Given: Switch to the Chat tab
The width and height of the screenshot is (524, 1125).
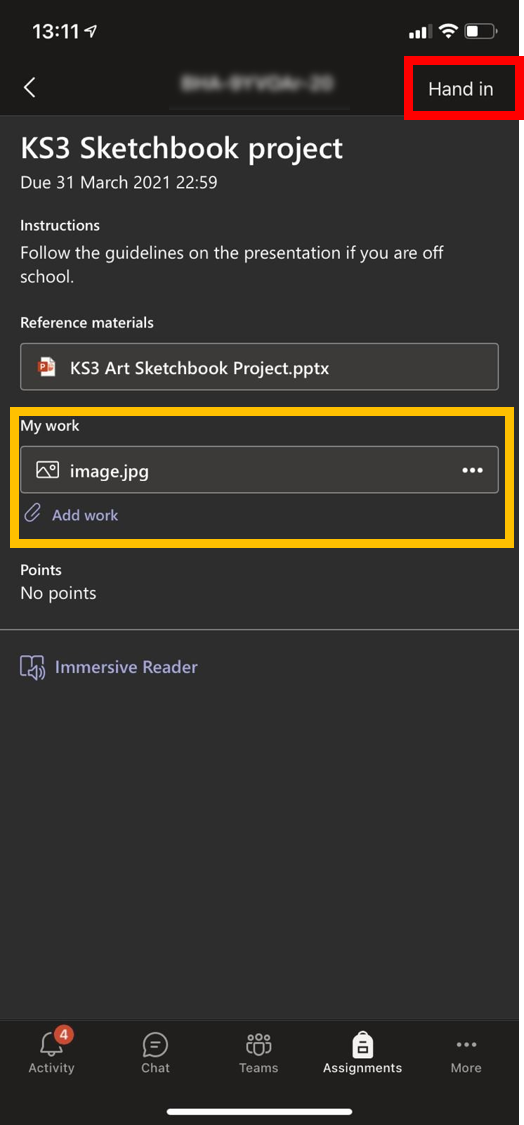Looking at the screenshot, I should pyautogui.click(x=155, y=1053).
